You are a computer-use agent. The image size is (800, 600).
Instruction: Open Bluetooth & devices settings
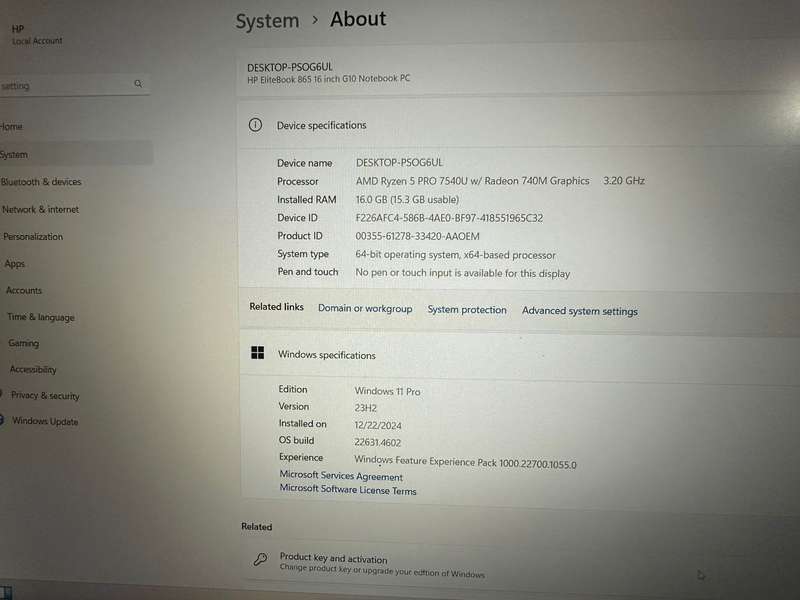click(41, 182)
